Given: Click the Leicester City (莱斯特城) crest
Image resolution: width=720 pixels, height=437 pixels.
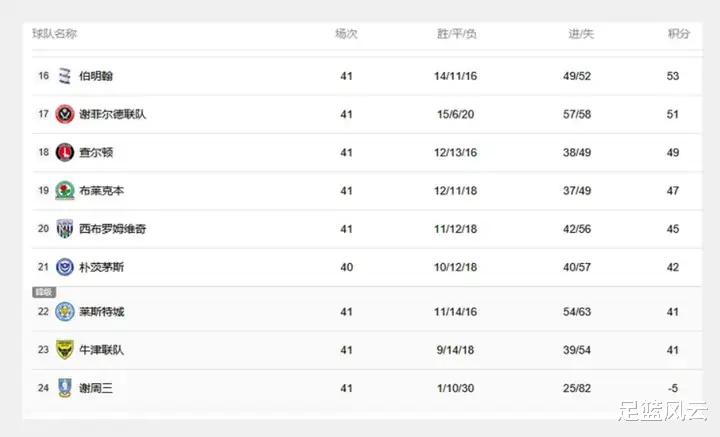Looking at the screenshot, I should (65, 311).
